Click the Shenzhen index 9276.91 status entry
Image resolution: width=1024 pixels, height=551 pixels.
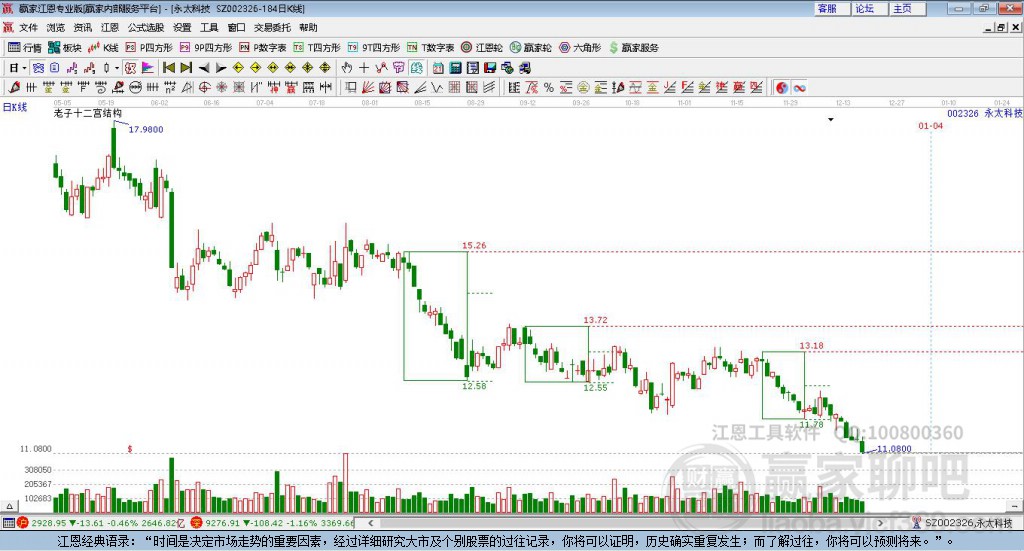(273, 523)
